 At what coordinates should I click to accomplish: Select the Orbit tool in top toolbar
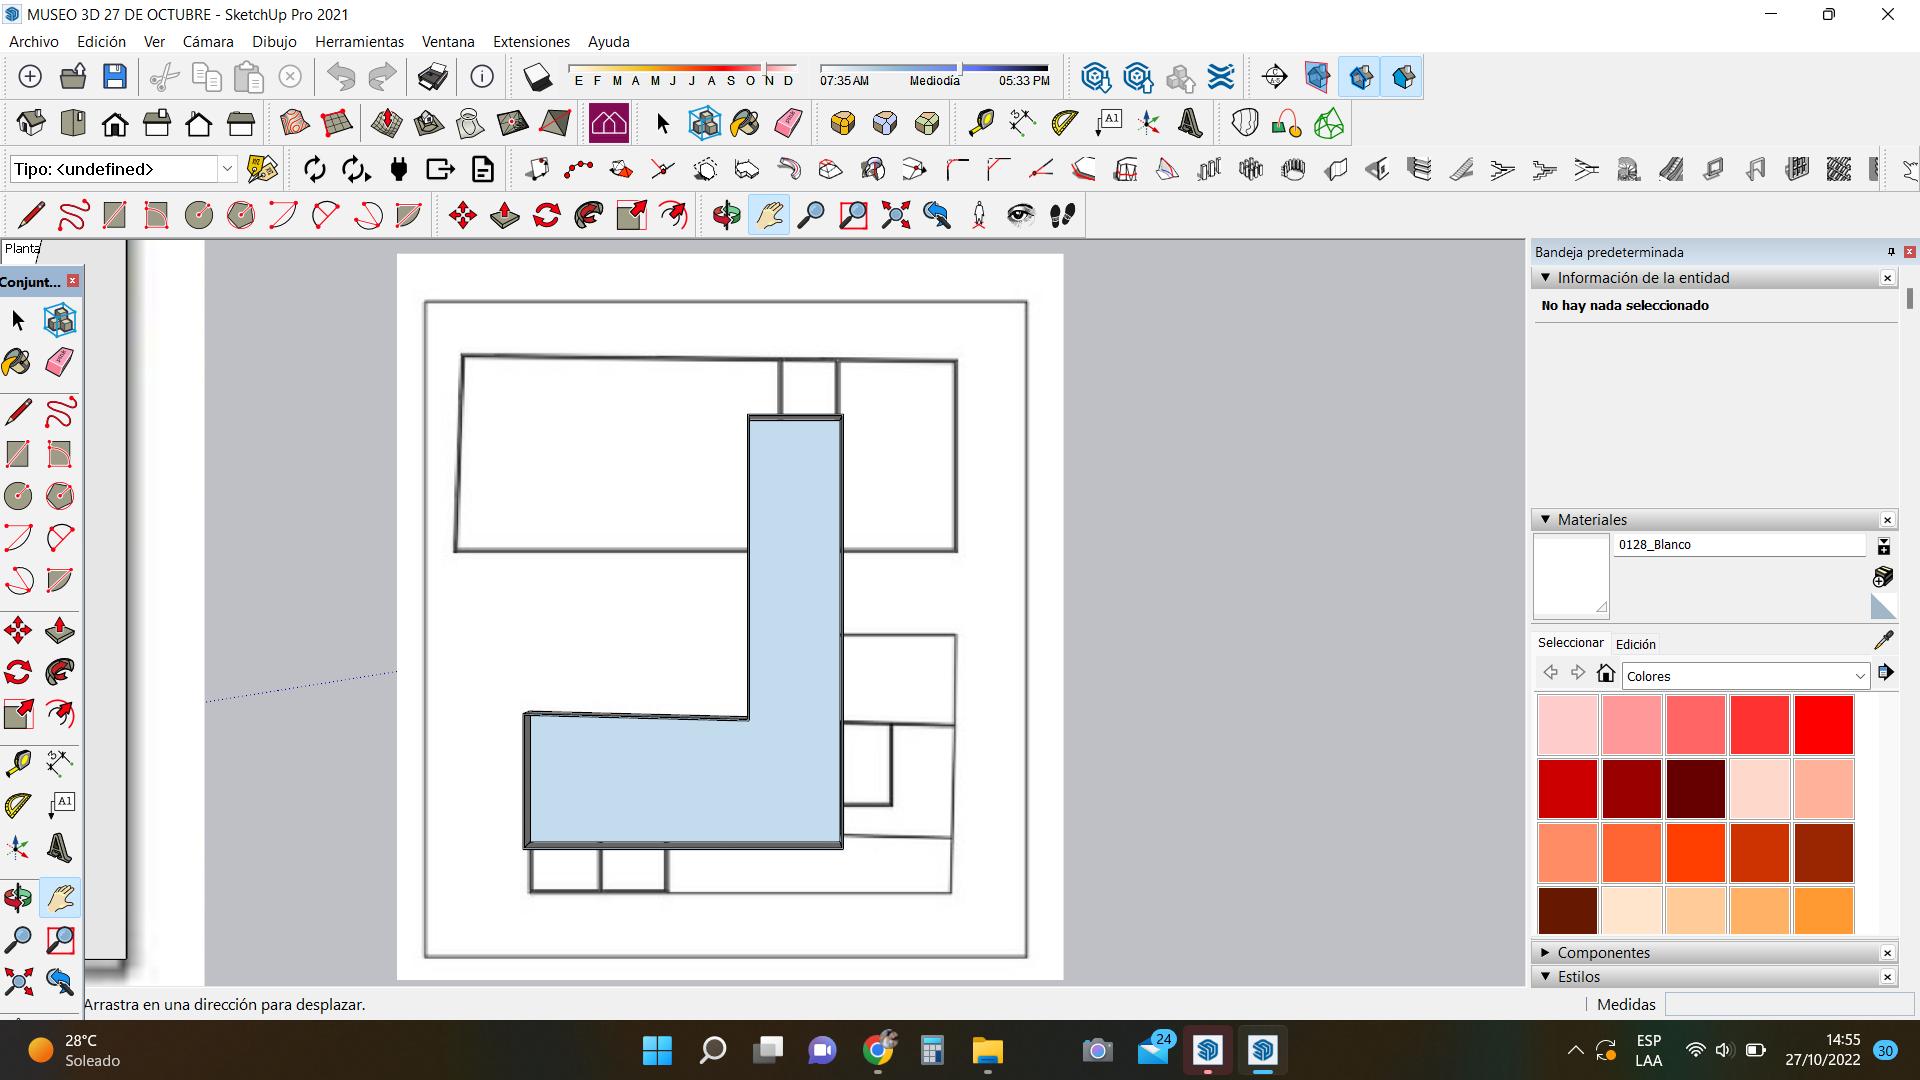(x=726, y=215)
